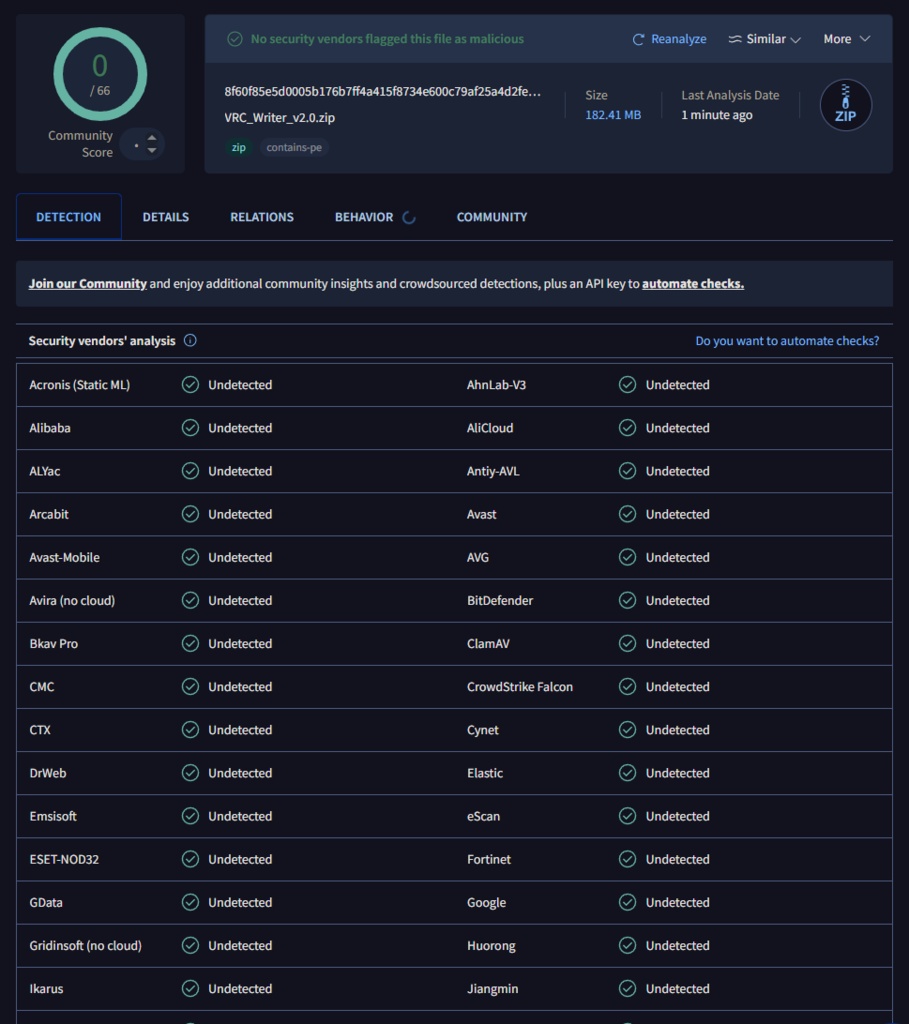Click the Reanalyze refresh icon

coord(638,39)
